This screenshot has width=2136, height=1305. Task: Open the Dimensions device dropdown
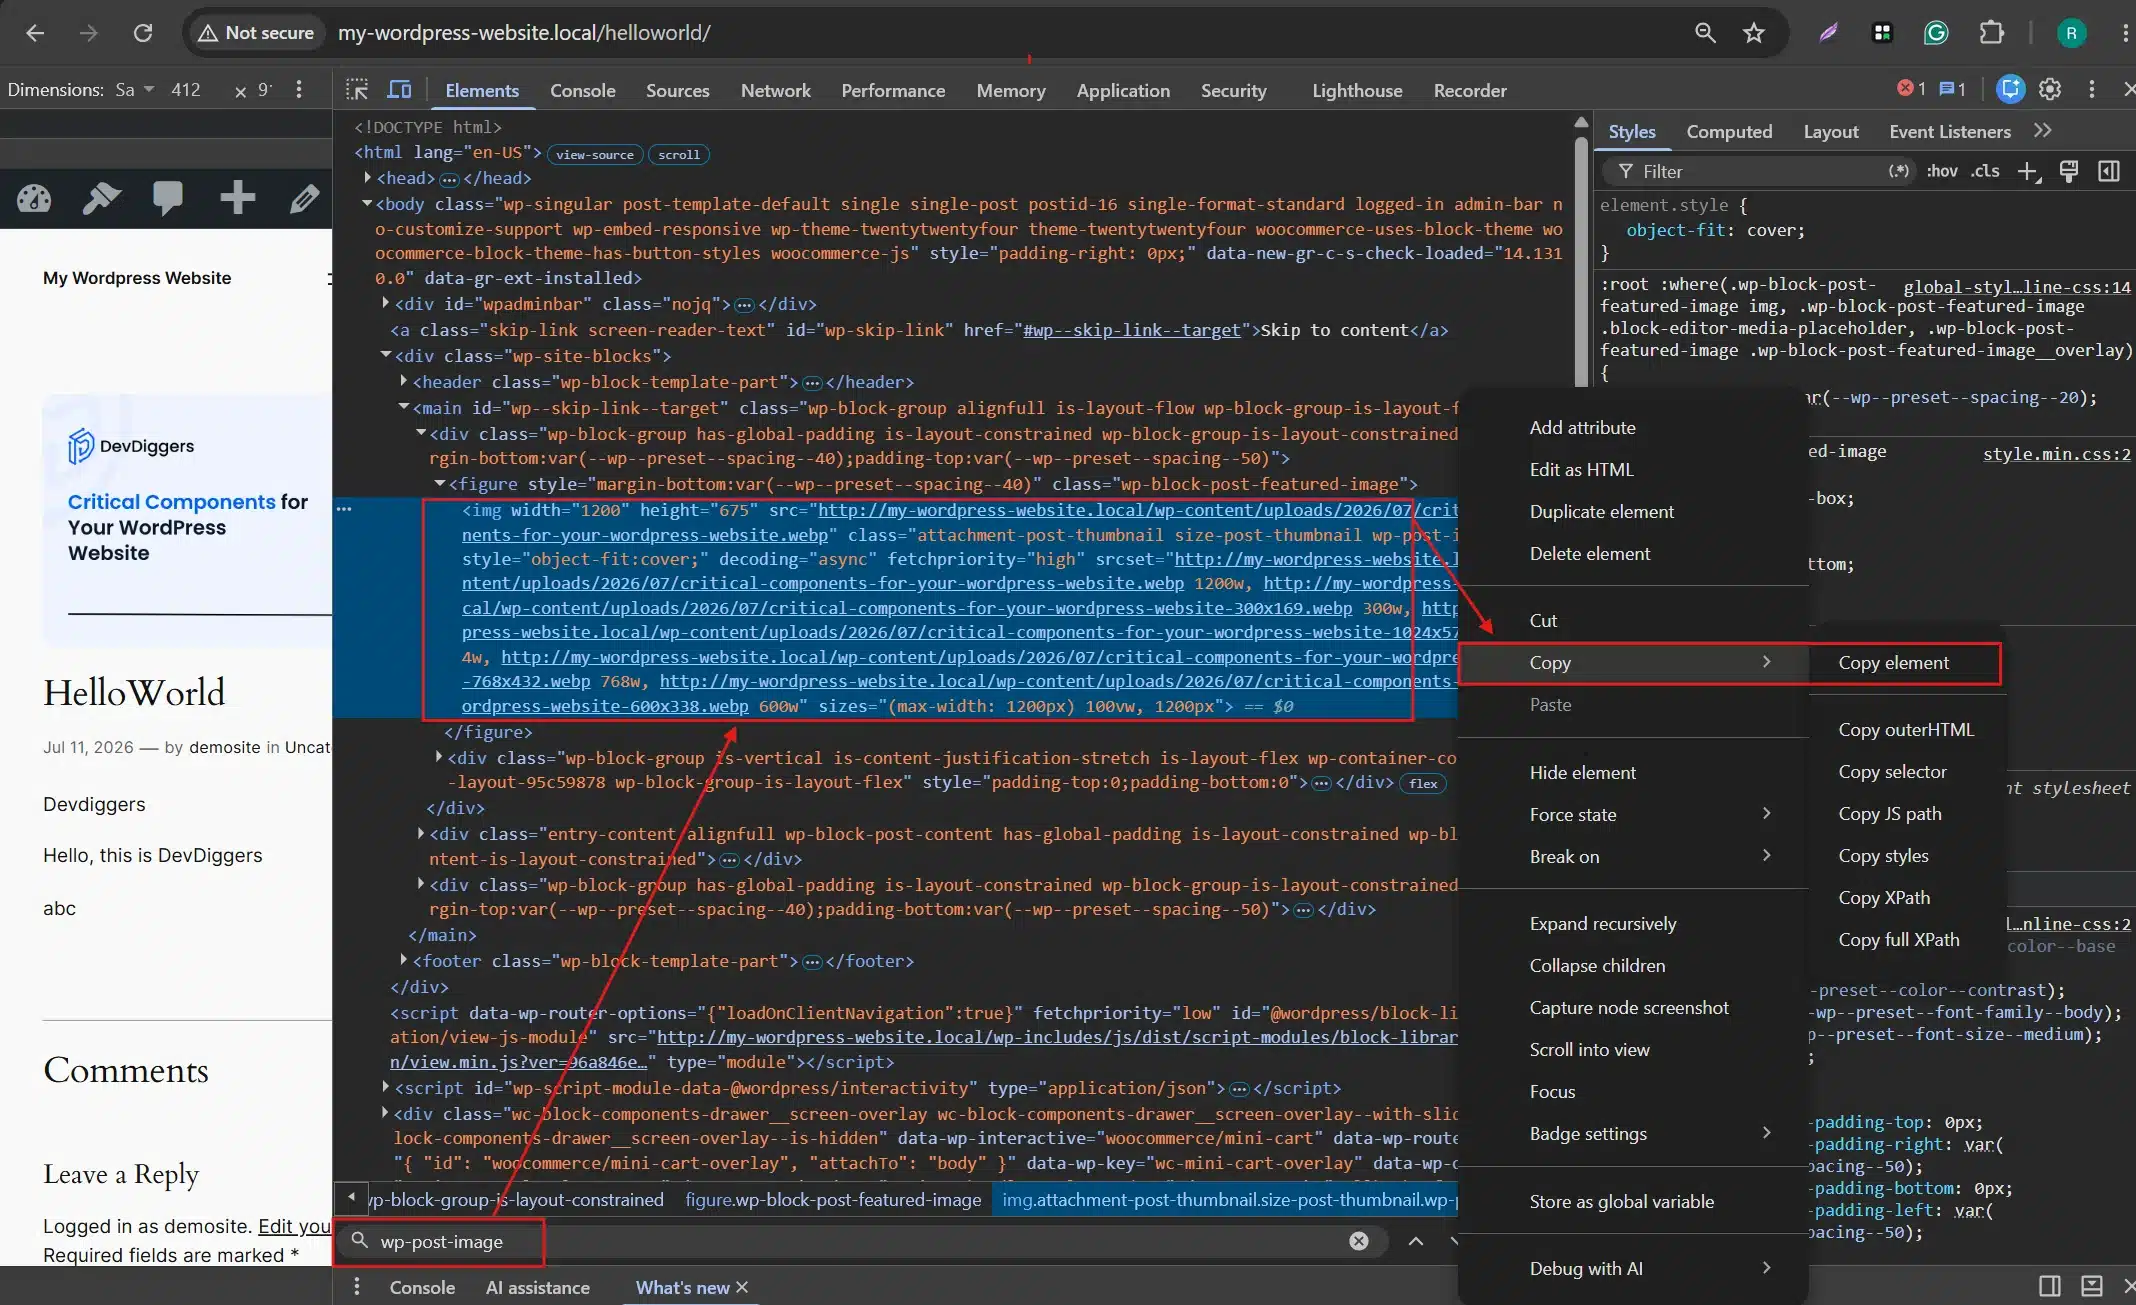click(135, 90)
